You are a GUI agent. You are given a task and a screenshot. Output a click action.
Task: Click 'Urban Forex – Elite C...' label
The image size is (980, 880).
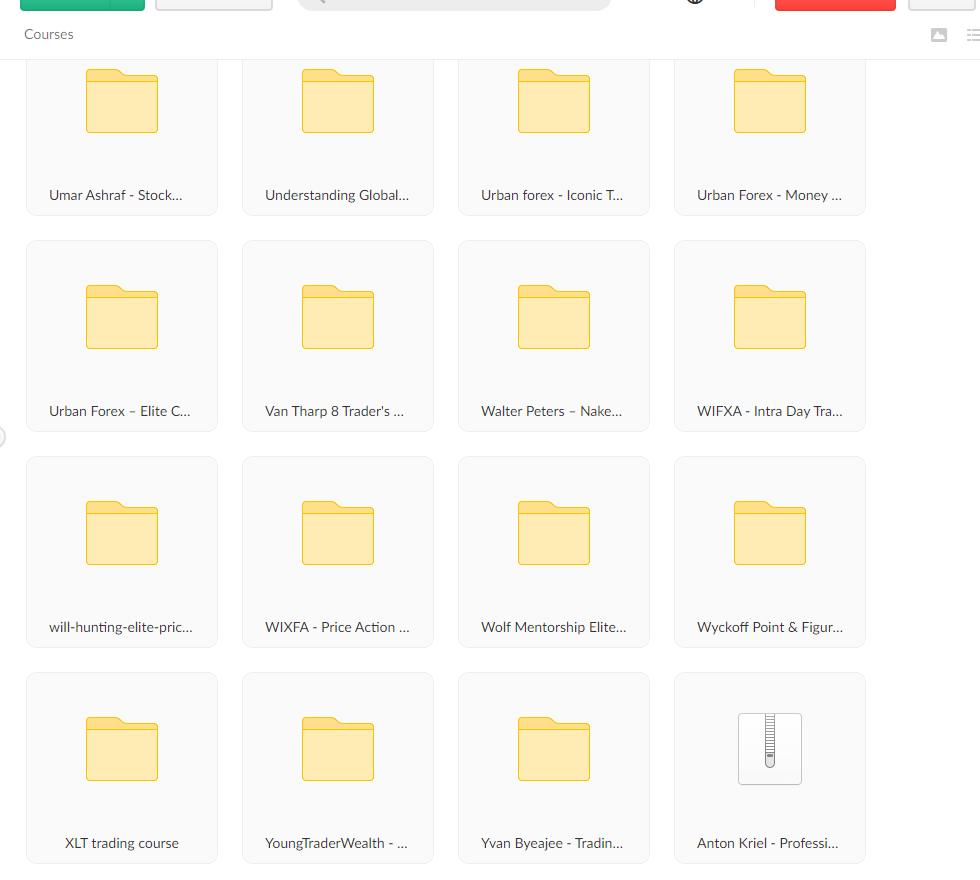click(119, 411)
